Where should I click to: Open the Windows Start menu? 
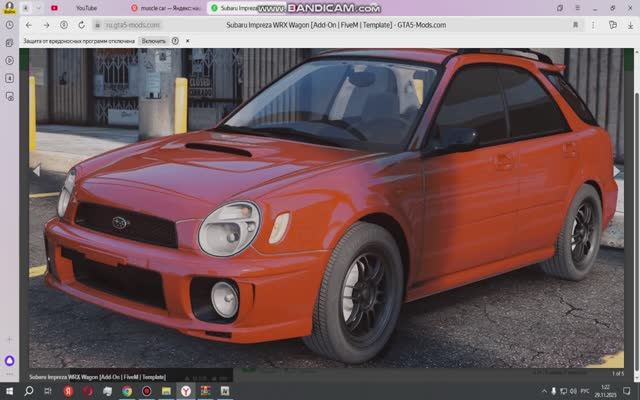(x=10, y=391)
